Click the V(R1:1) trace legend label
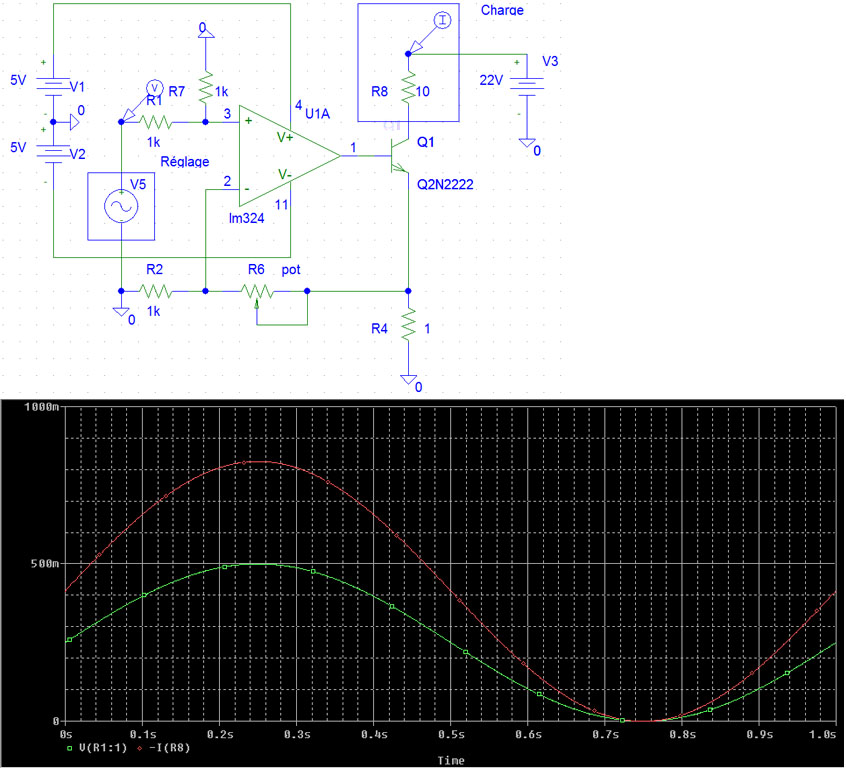Viewport: 846px width, 768px height. (x=102, y=747)
